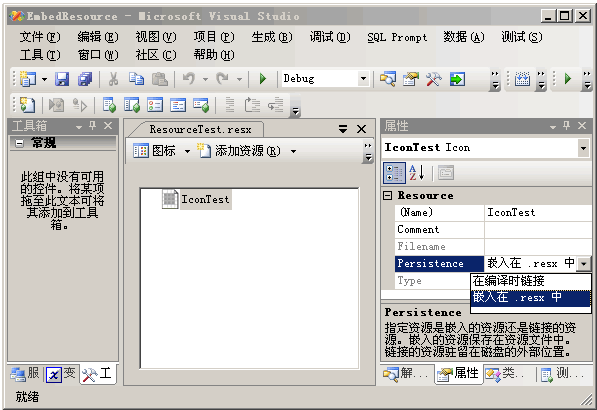Screen dimensions: 597x410
Task: Click the Redo arrow icon
Action: pyautogui.click(x=222, y=79)
